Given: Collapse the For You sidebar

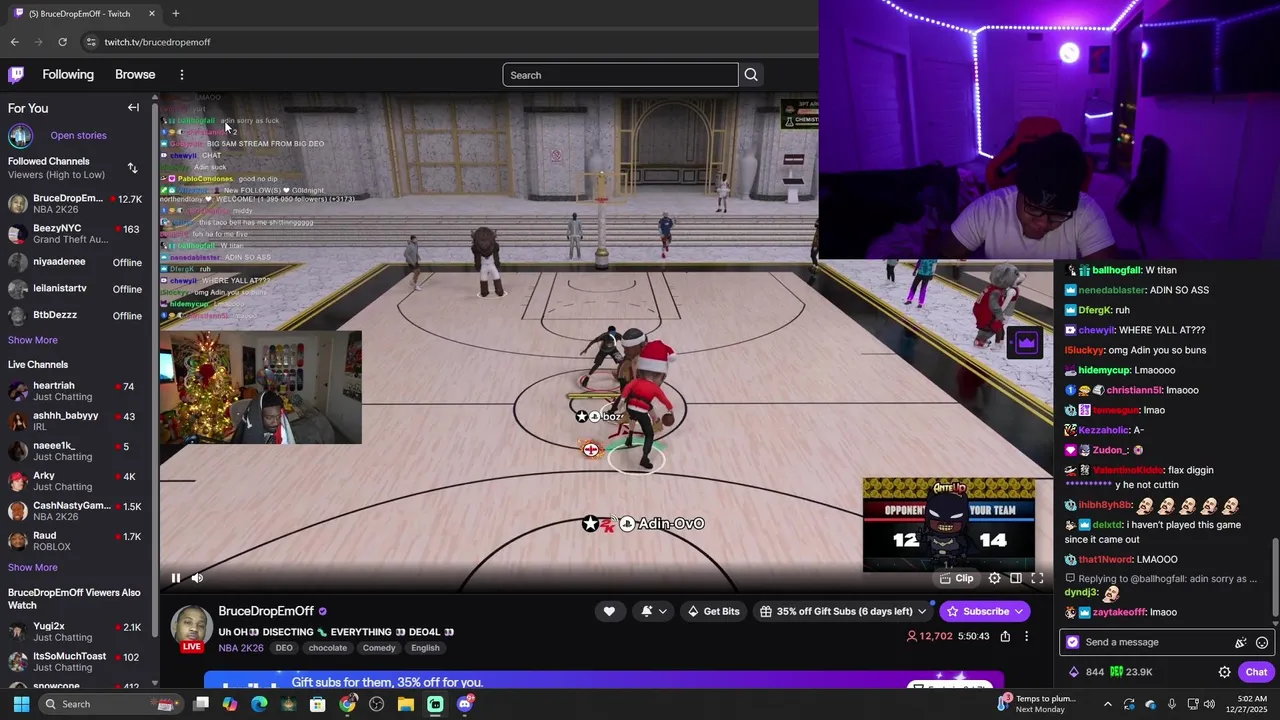Looking at the screenshot, I should 133,107.
